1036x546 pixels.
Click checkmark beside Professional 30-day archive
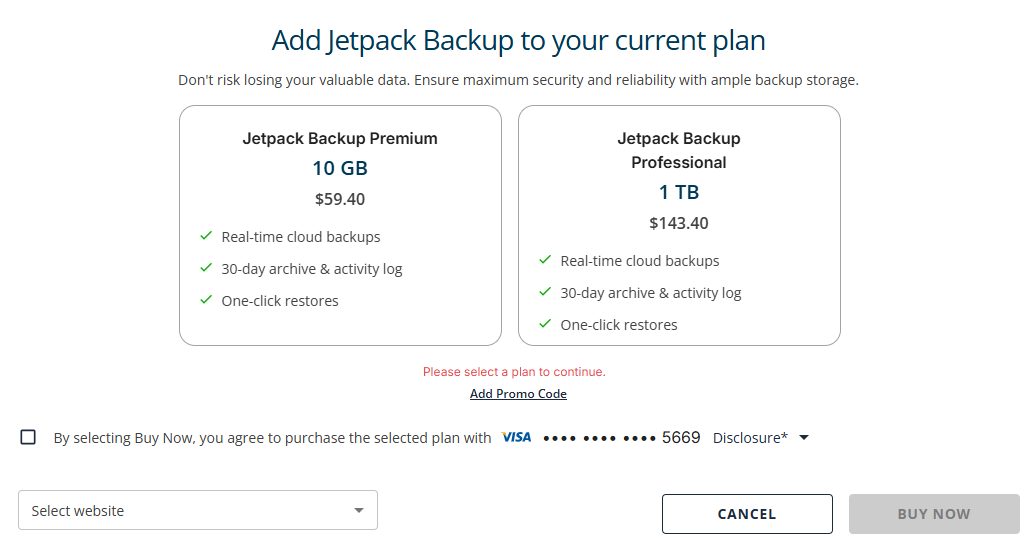pyautogui.click(x=545, y=292)
